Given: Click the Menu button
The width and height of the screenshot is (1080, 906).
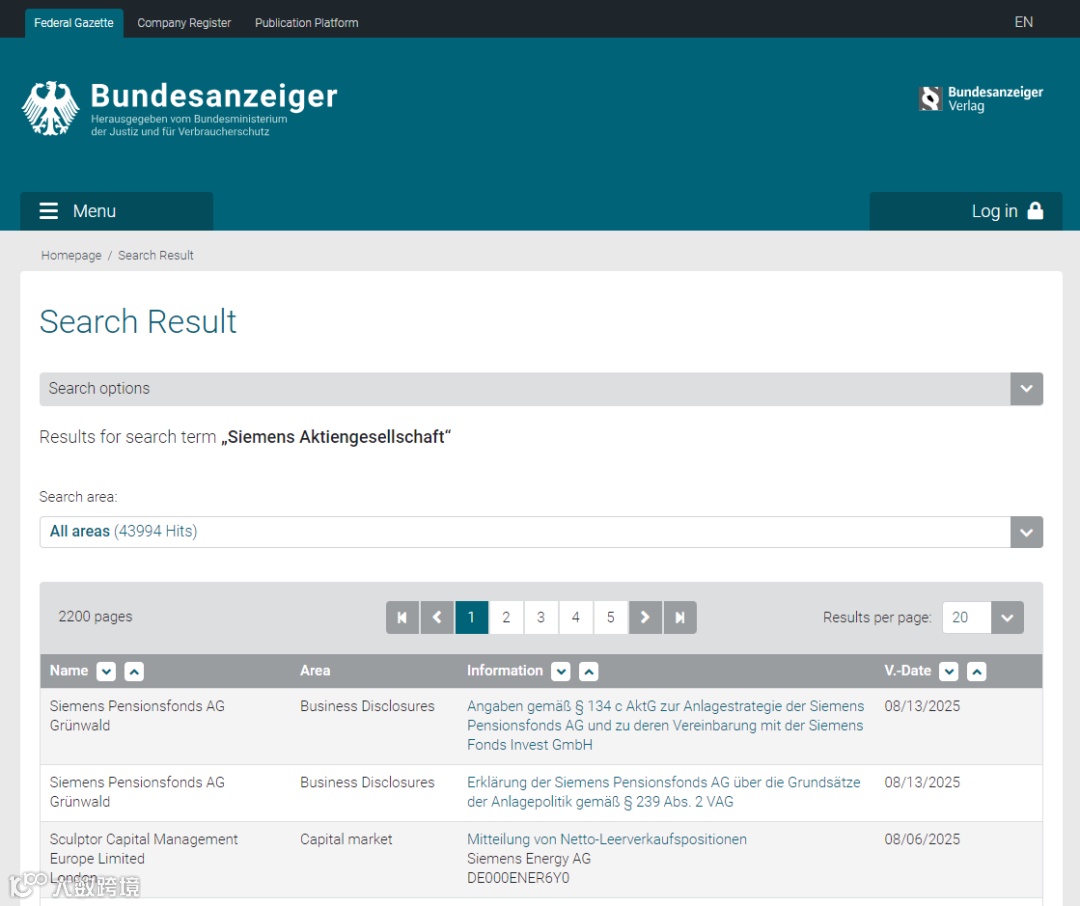Looking at the screenshot, I should tap(116, 211).
